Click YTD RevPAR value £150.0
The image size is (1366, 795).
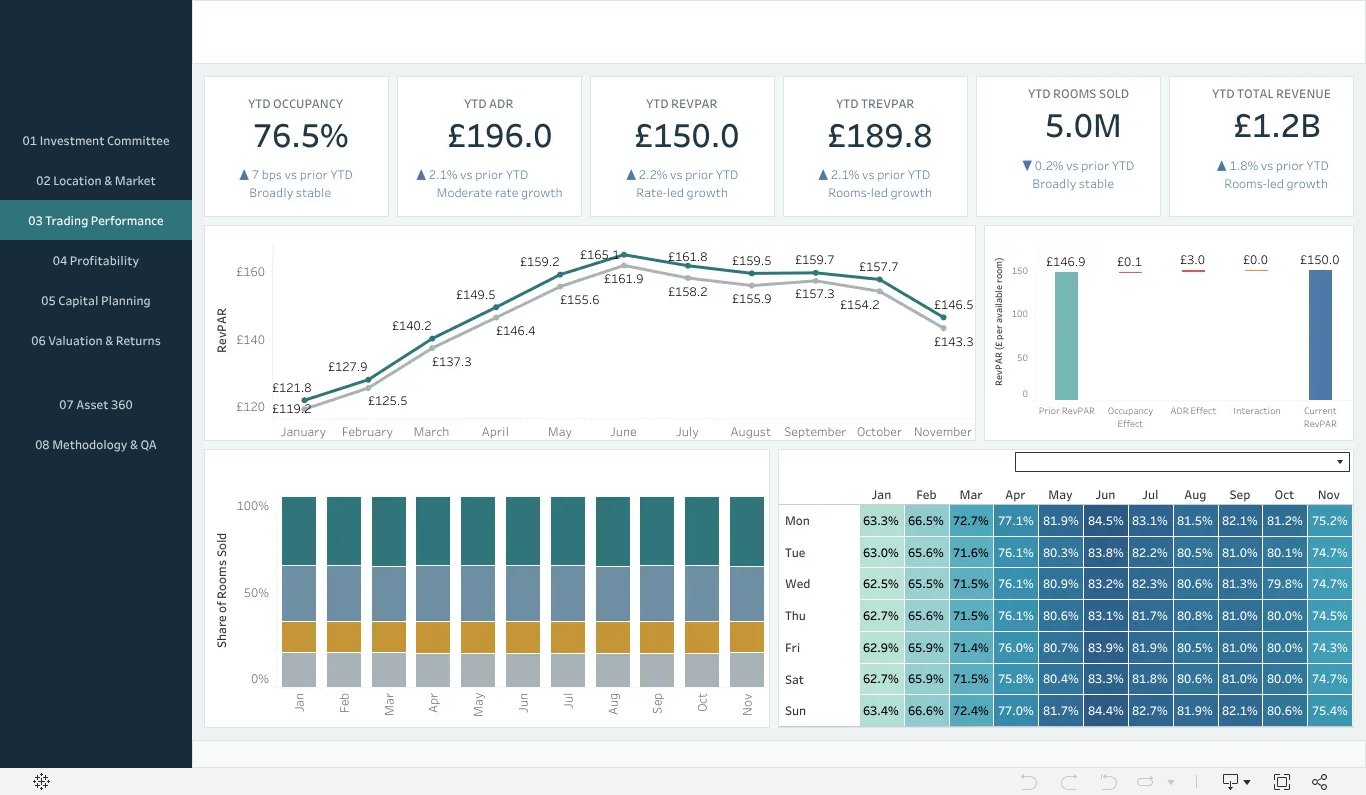pos(687,136)
